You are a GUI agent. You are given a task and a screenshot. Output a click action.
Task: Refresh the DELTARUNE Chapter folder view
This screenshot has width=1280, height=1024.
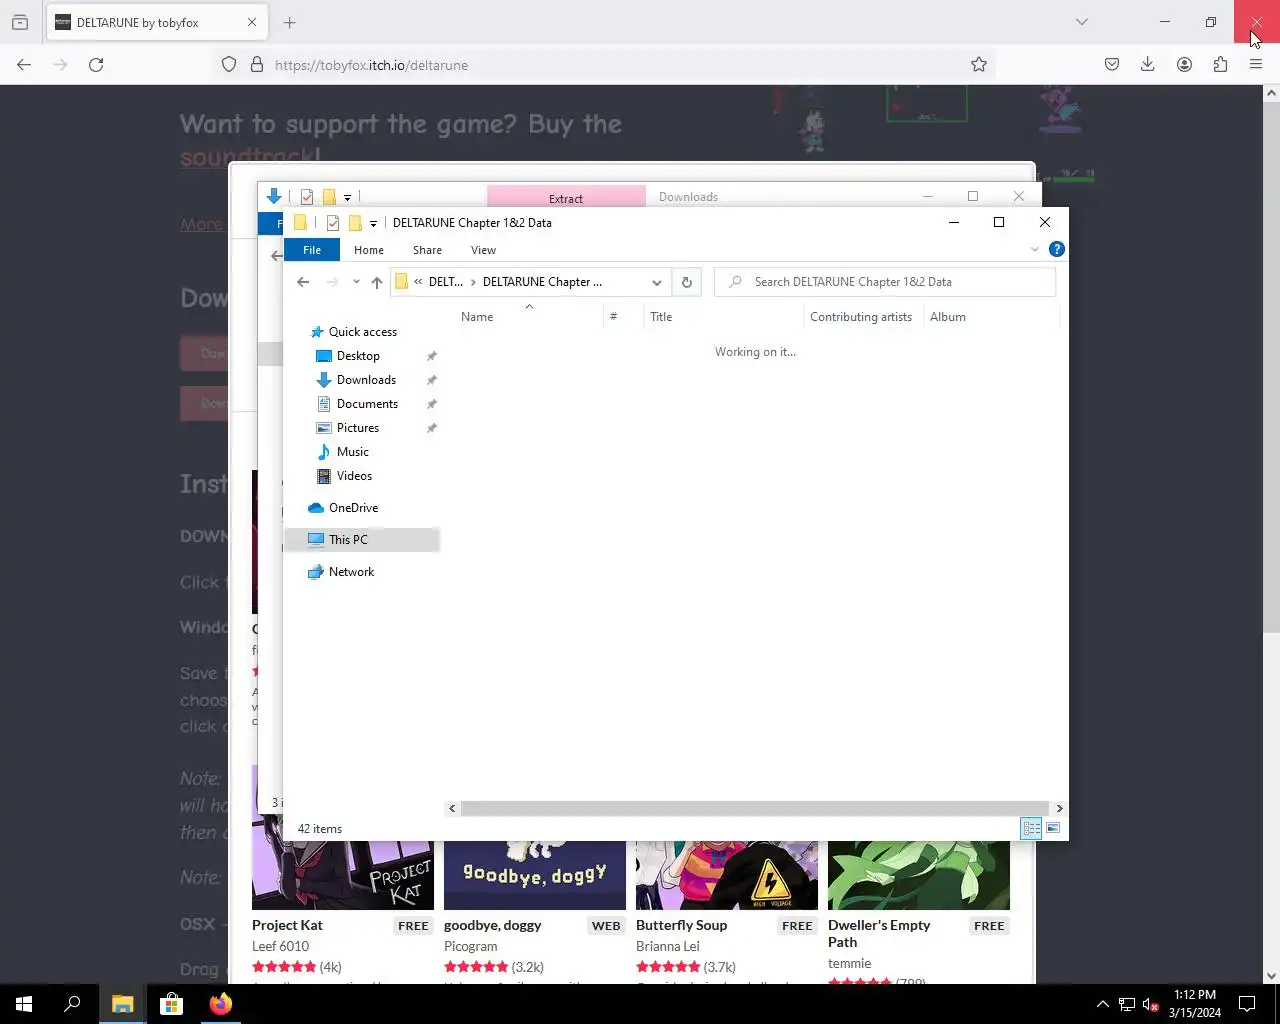[687, 282]
